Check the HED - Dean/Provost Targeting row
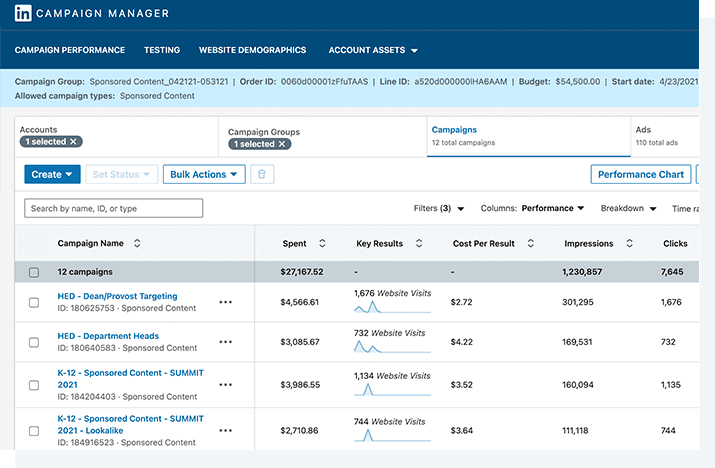The image size is (715, 468). 34,302
